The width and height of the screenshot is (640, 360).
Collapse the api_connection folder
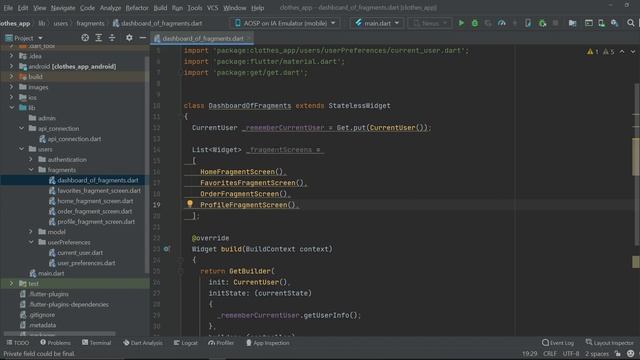(x=21, y=128)
